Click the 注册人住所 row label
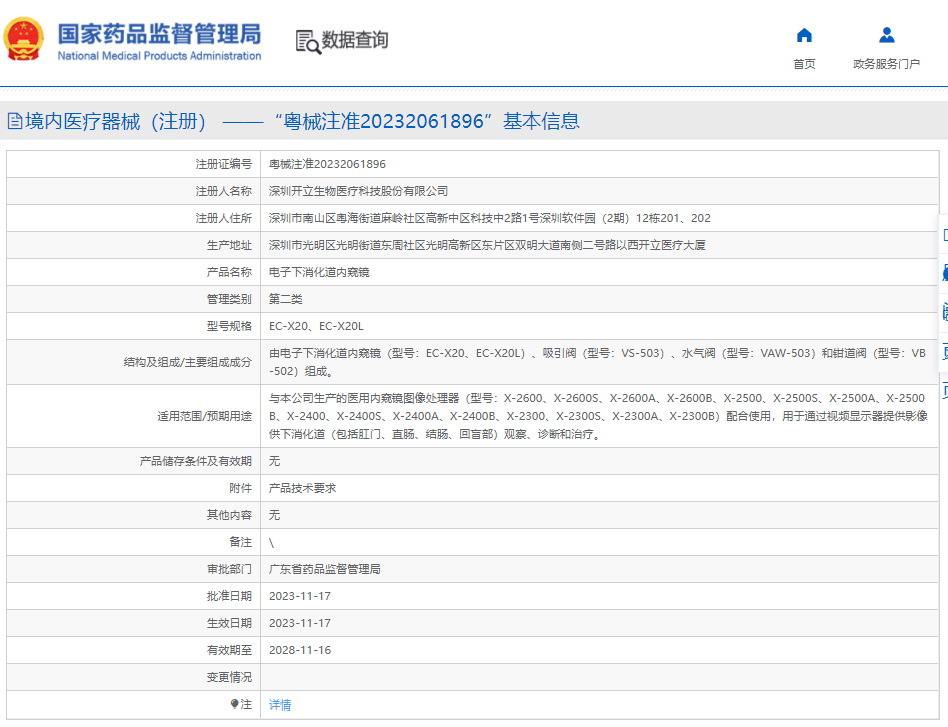This screenshot has width=948, height=727. click(223, 218)
